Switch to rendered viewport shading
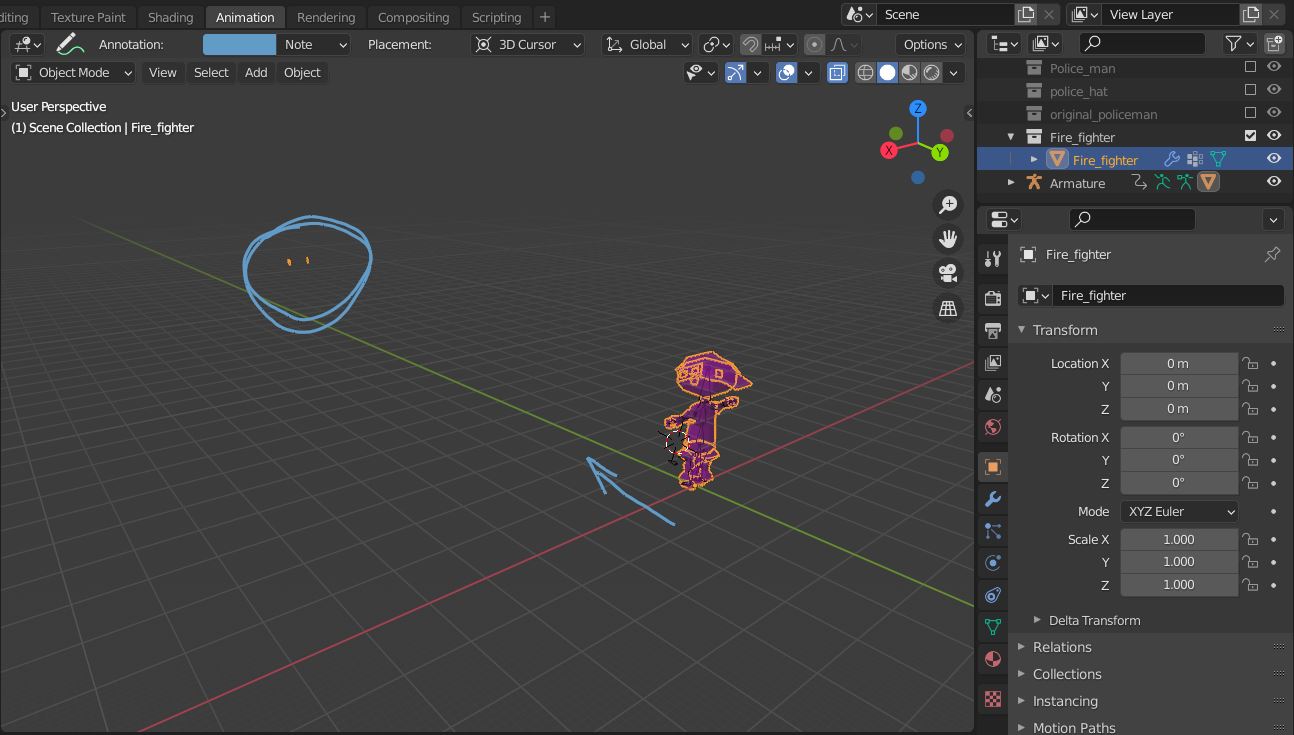 [932, 72]
